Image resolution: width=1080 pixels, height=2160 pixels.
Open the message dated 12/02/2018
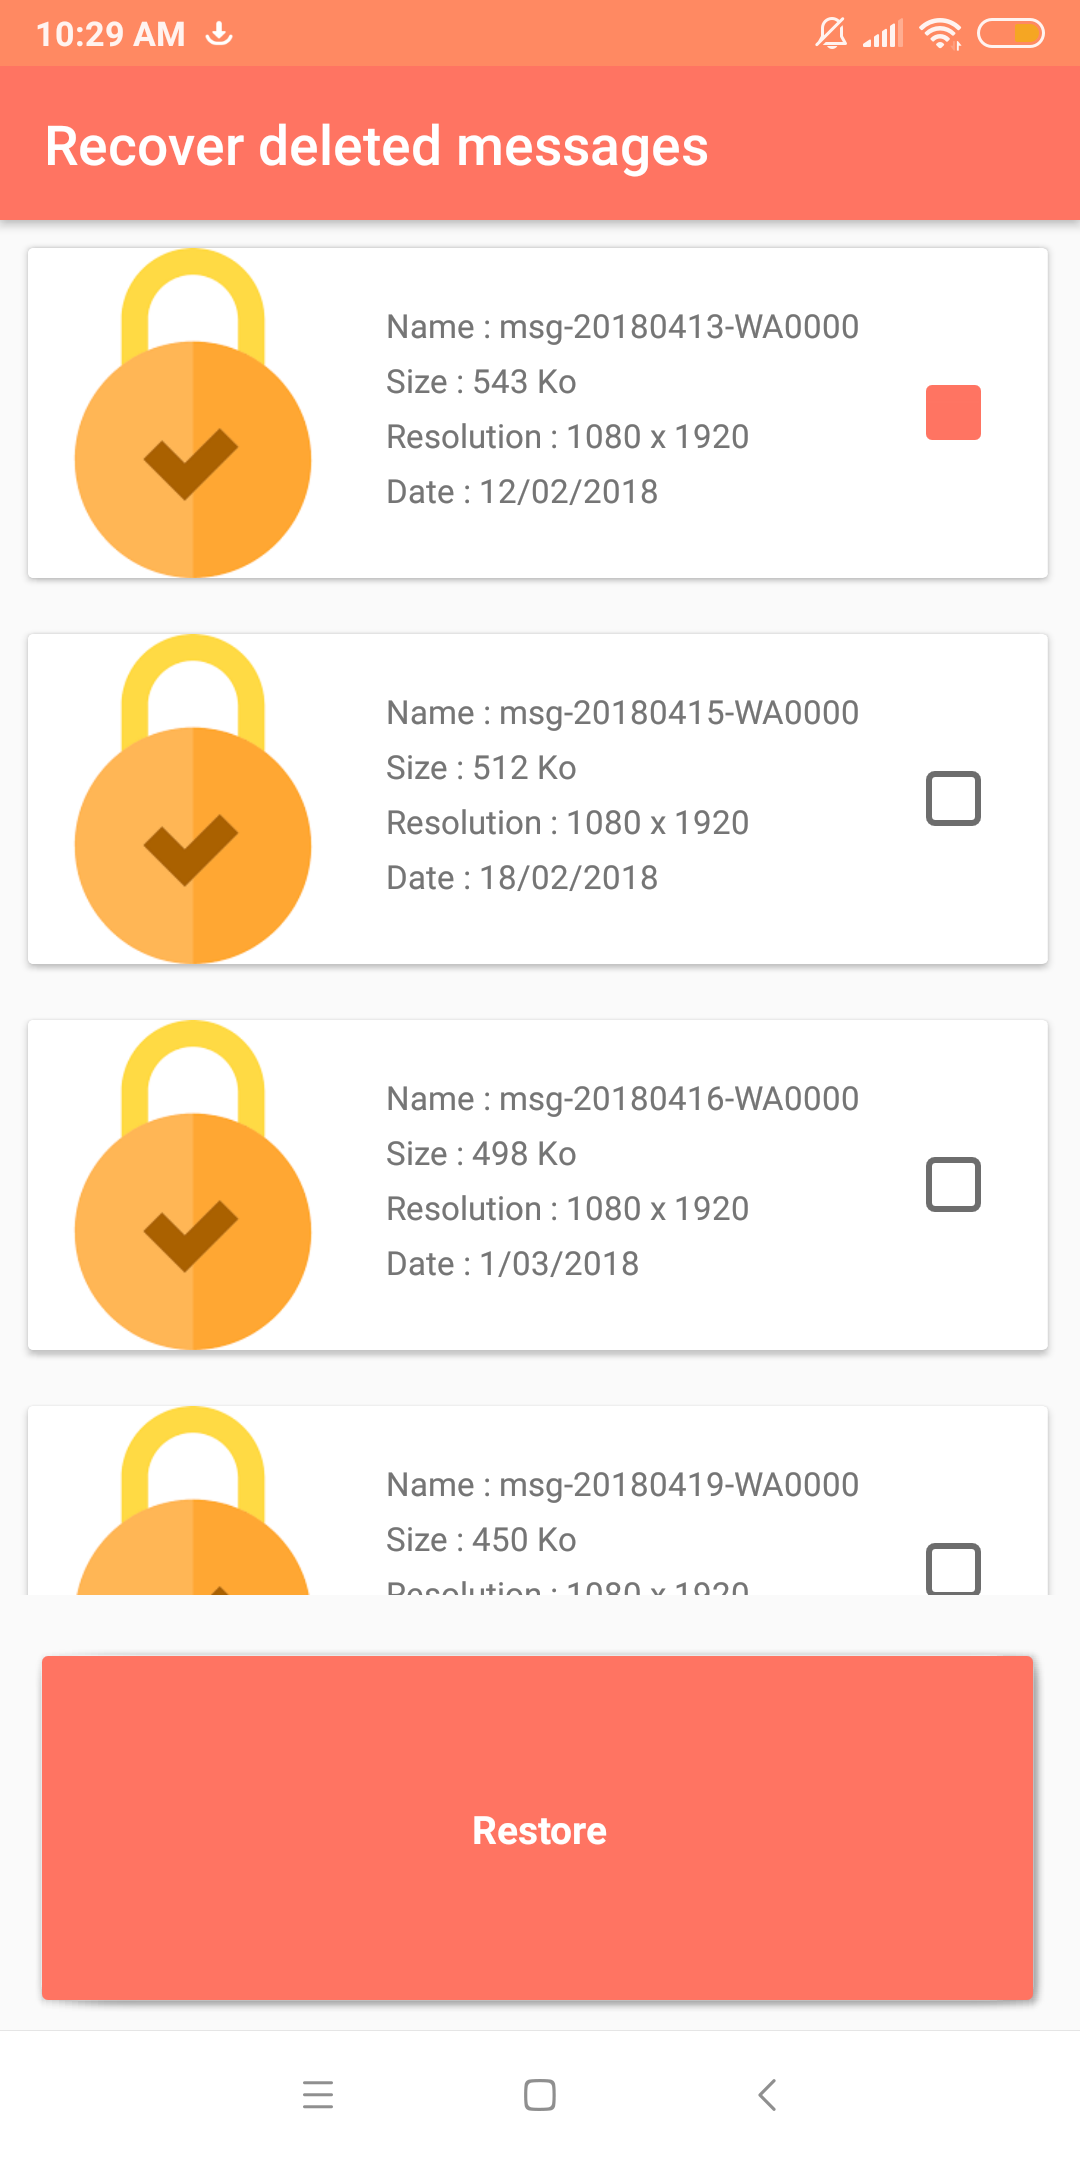(622, 410)
